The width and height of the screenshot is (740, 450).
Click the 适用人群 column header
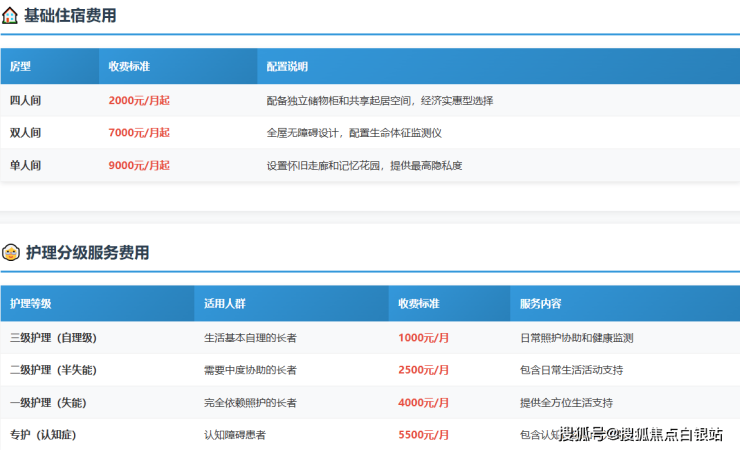225,304
